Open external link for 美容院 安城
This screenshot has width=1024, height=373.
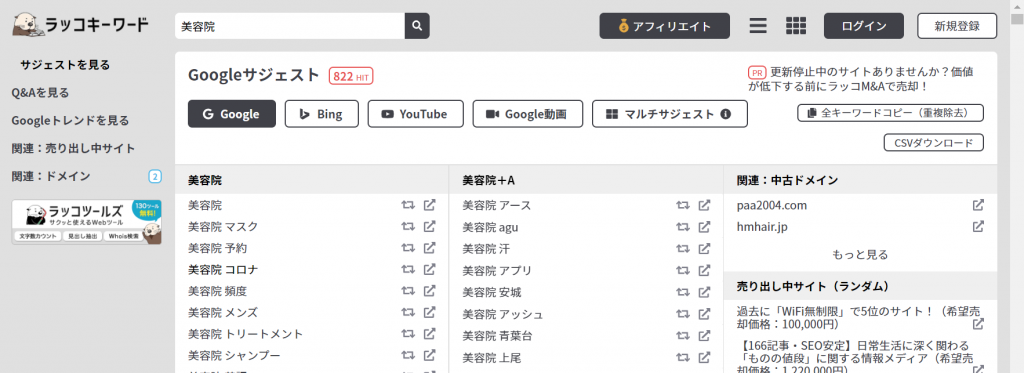704,292
